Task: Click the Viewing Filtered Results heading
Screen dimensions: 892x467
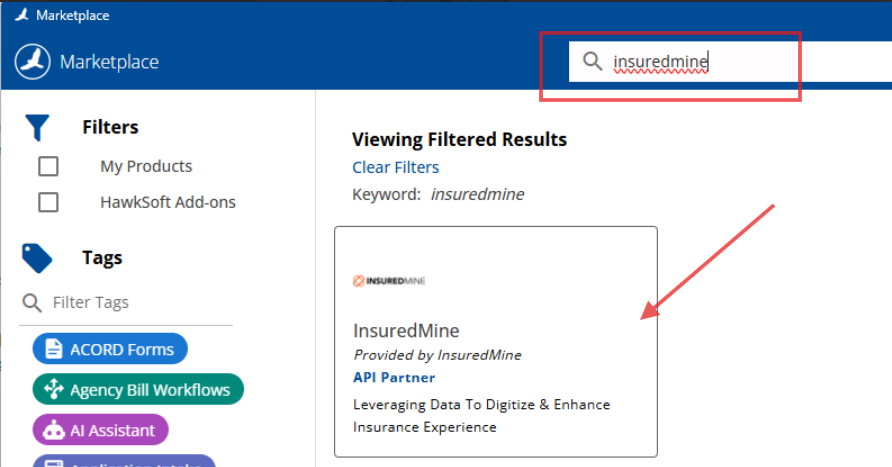Action: pos(459,139)
